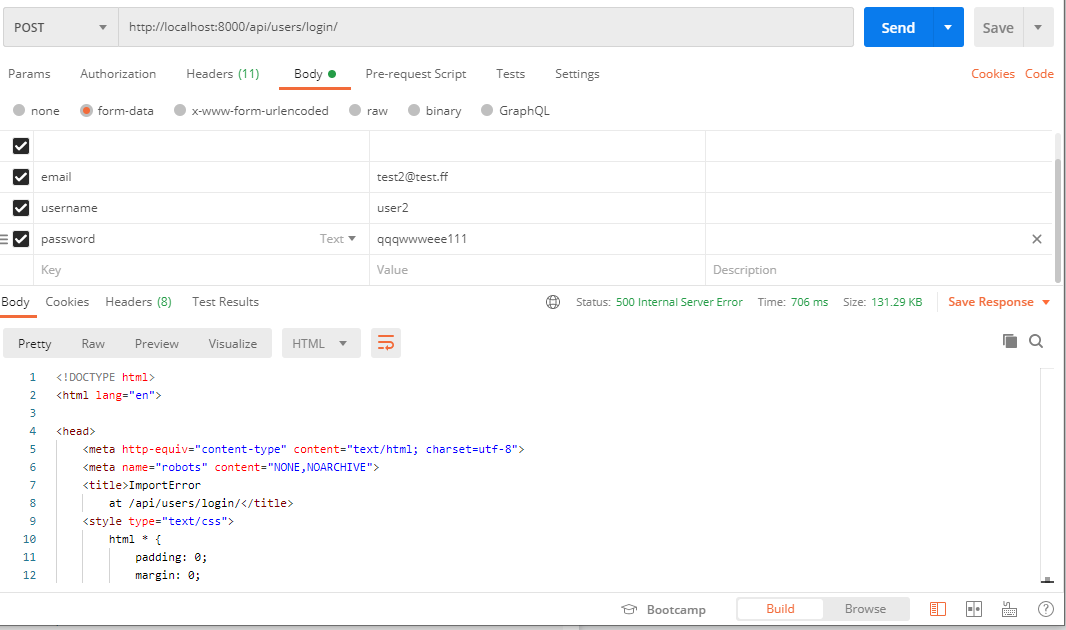Open the Params tab
Image resolution: width=1066 pixels, height=630 pixels.
[x=29, y=73]
